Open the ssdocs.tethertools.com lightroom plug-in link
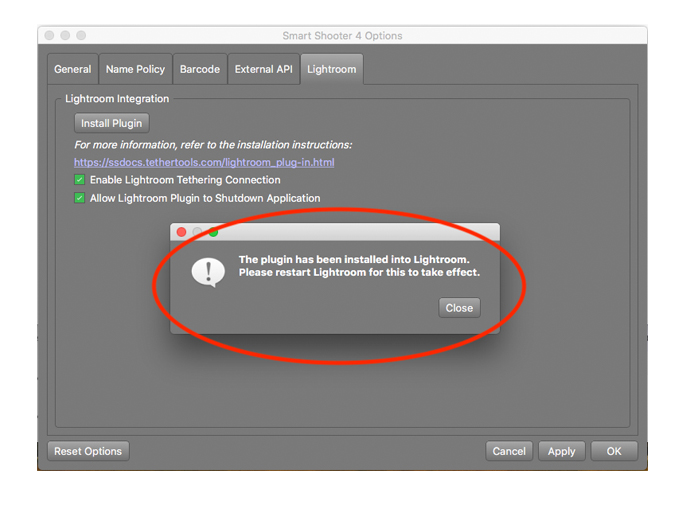This screenshot has width=686, height=524. (204, 162)
